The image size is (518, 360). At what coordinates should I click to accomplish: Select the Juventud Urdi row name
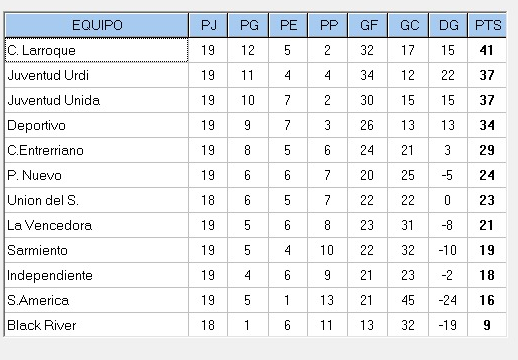click(97, 75)
